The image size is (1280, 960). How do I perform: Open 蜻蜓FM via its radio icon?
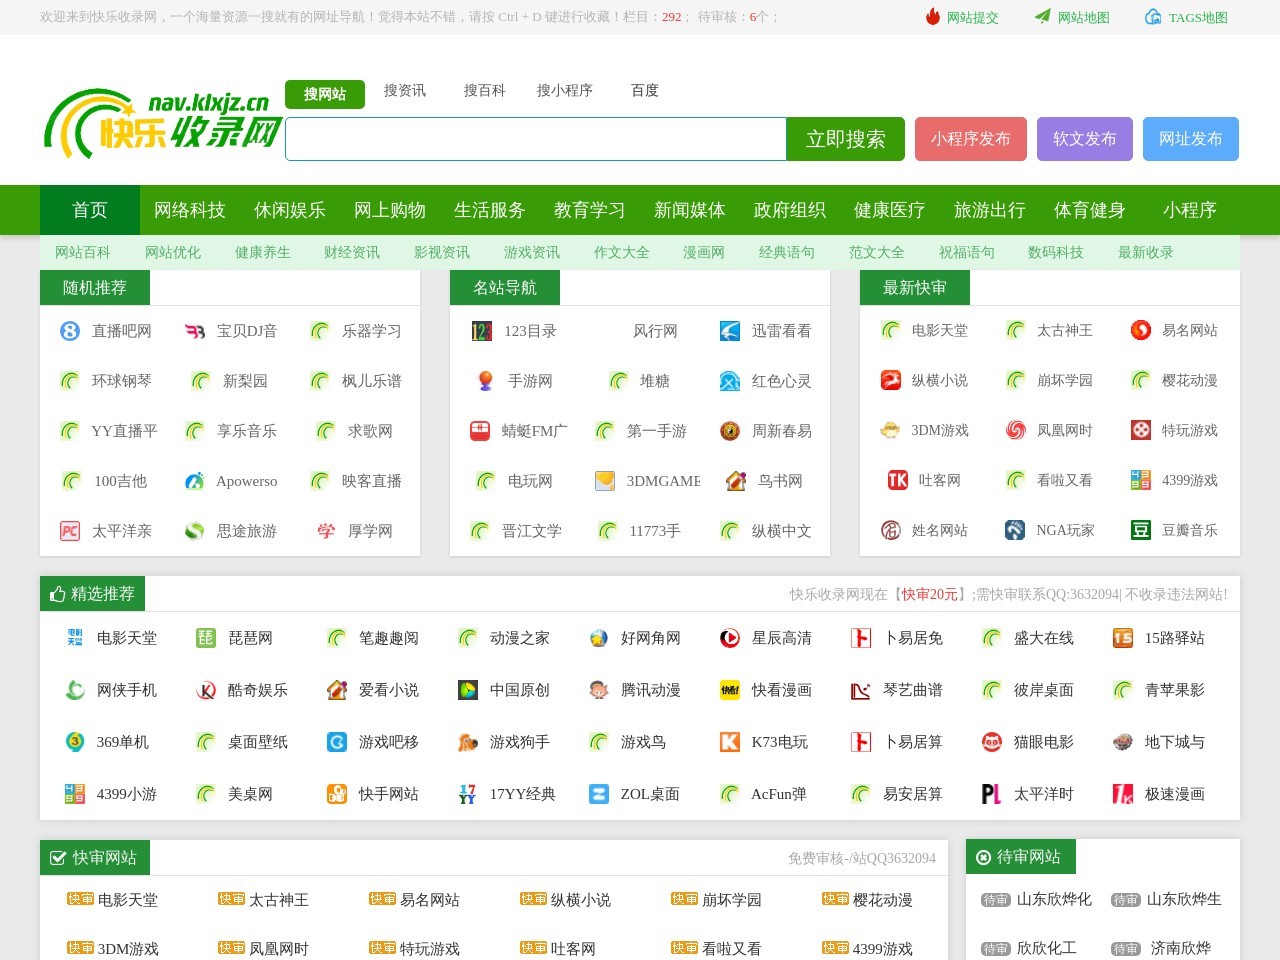point(481,430)
